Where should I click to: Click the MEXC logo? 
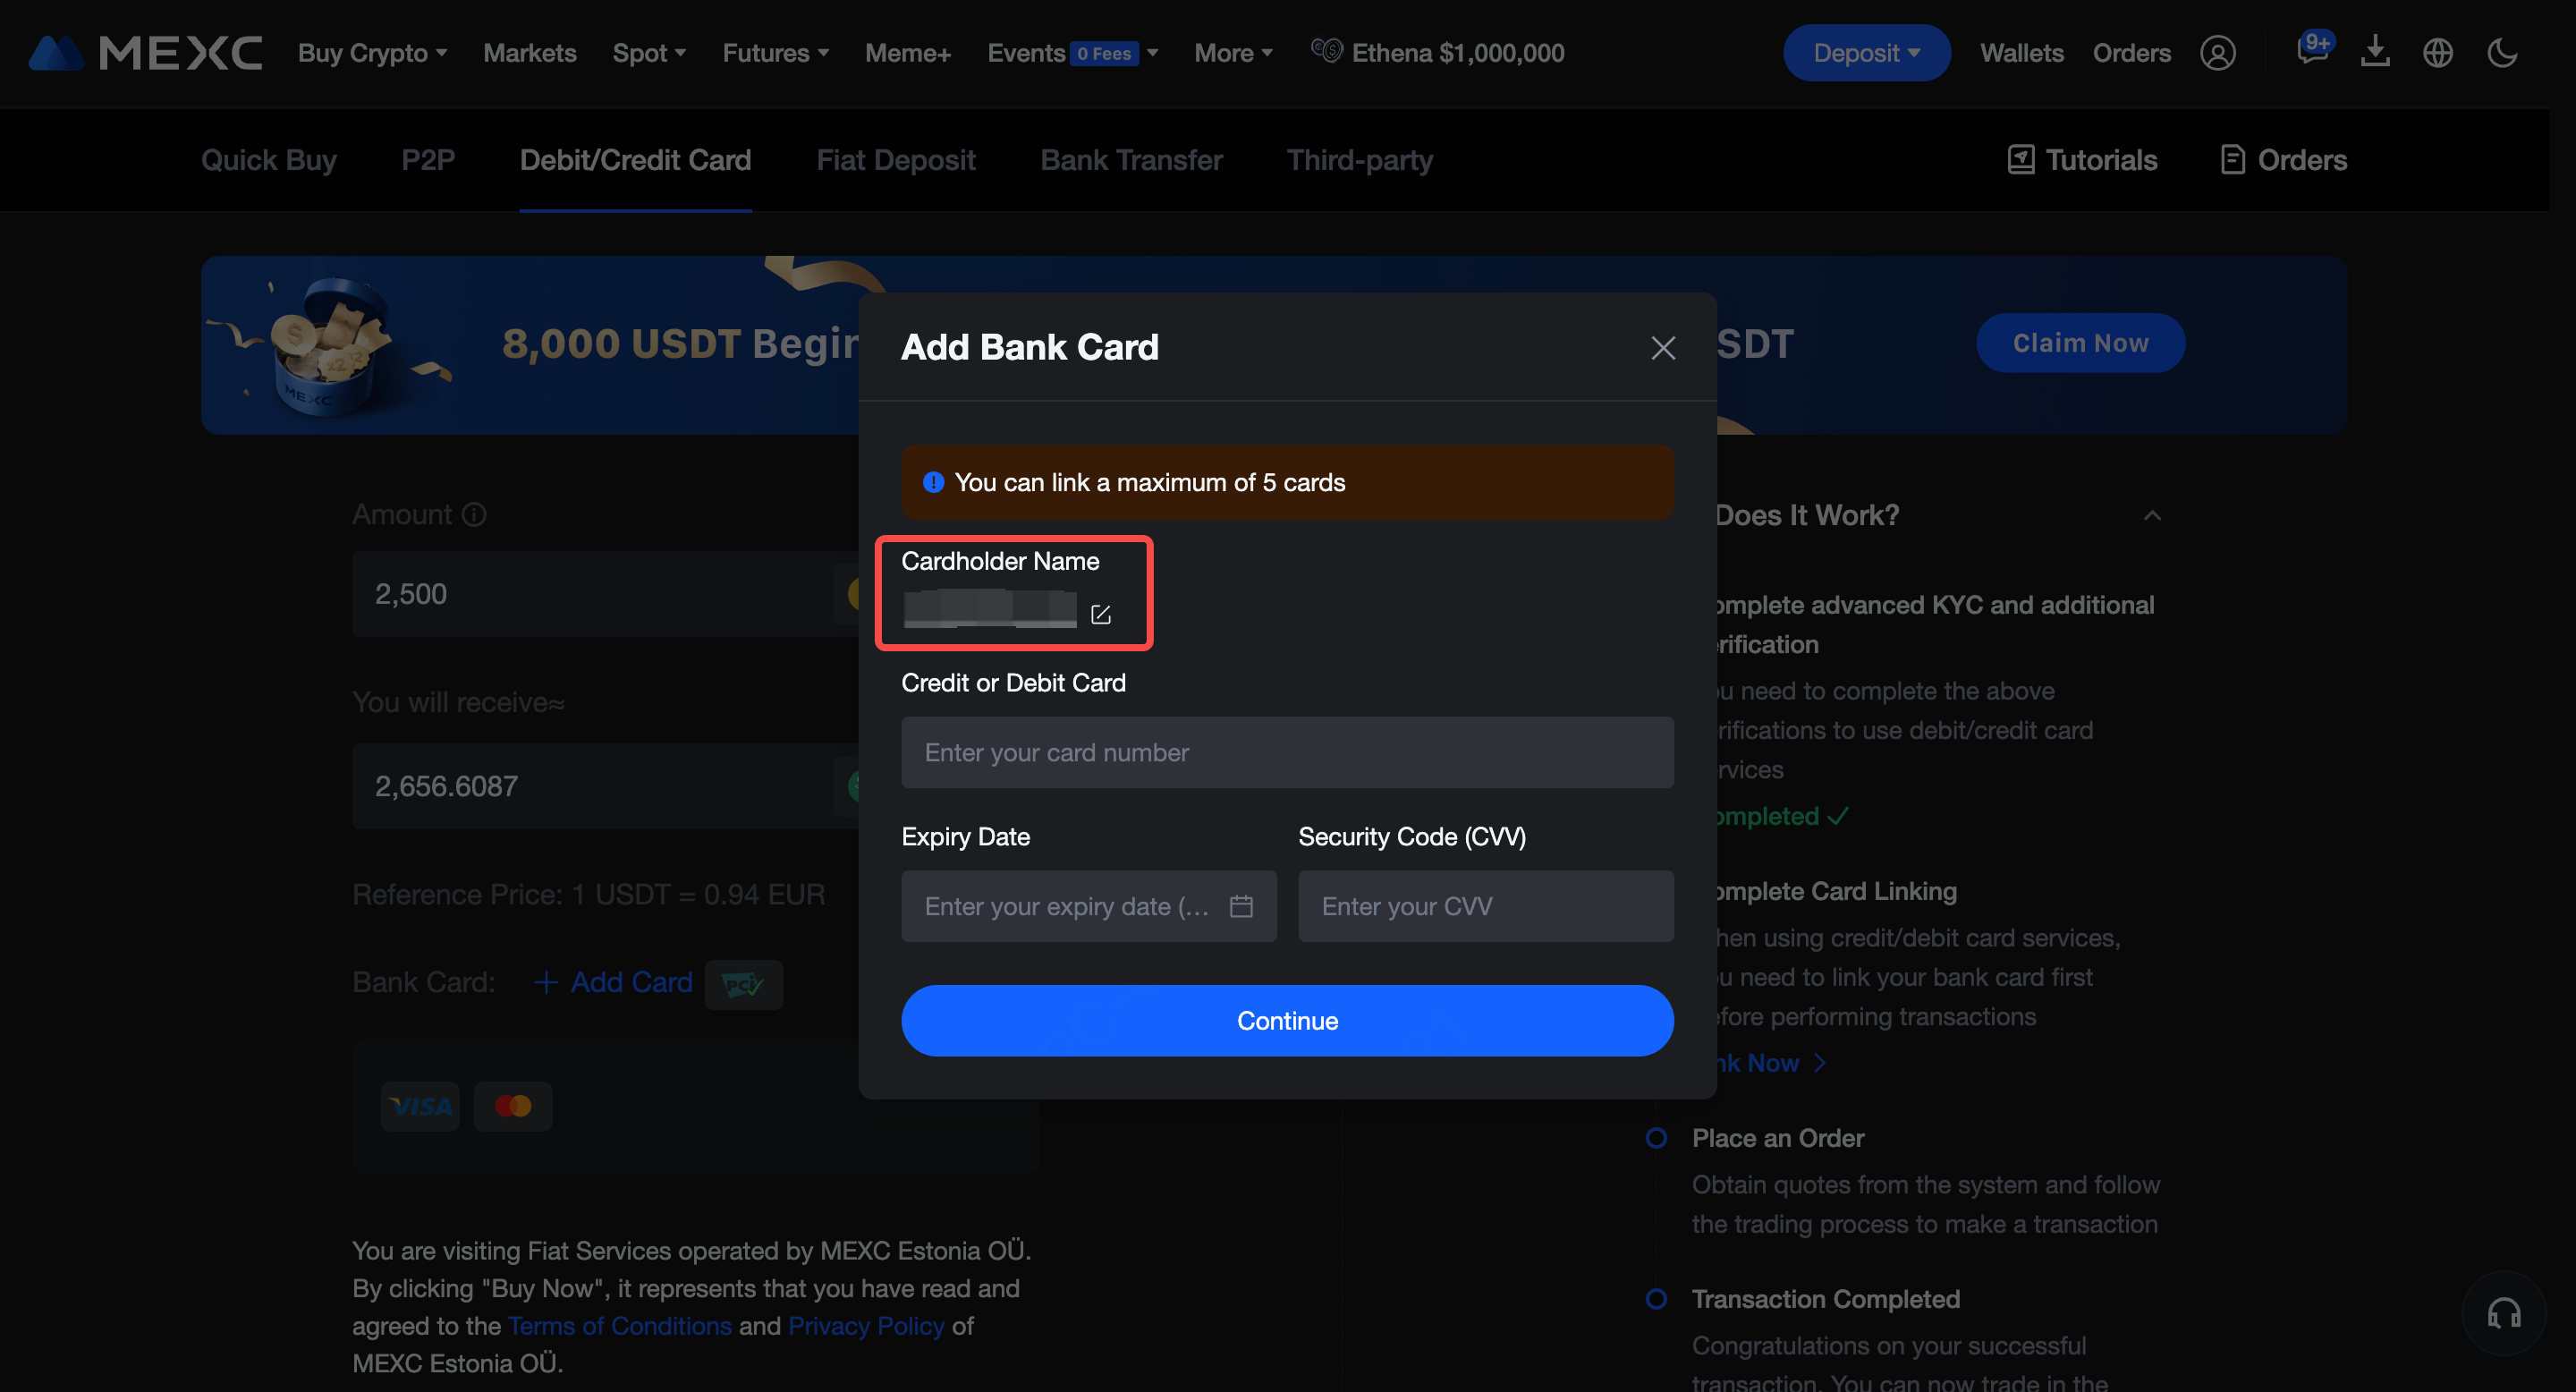(145, 53)
